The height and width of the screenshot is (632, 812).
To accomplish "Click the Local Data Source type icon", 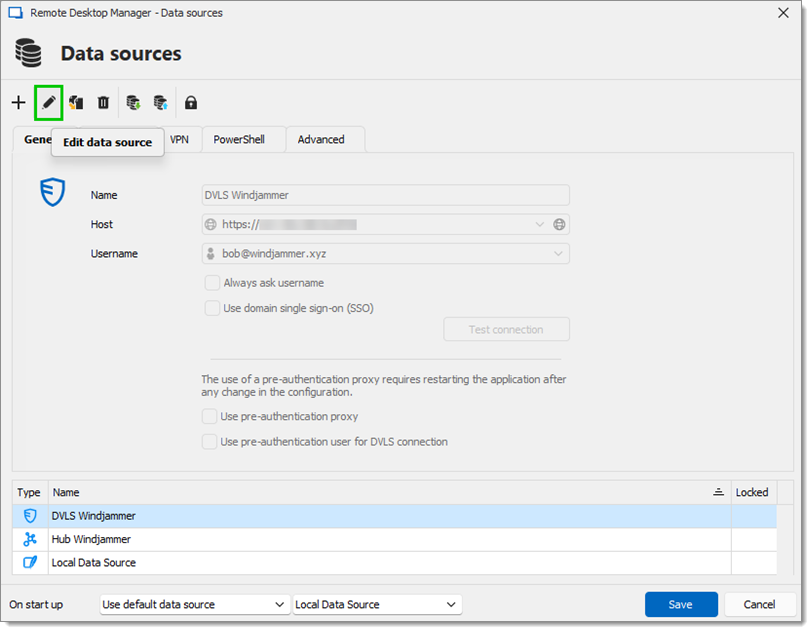I will coord(30,563).
